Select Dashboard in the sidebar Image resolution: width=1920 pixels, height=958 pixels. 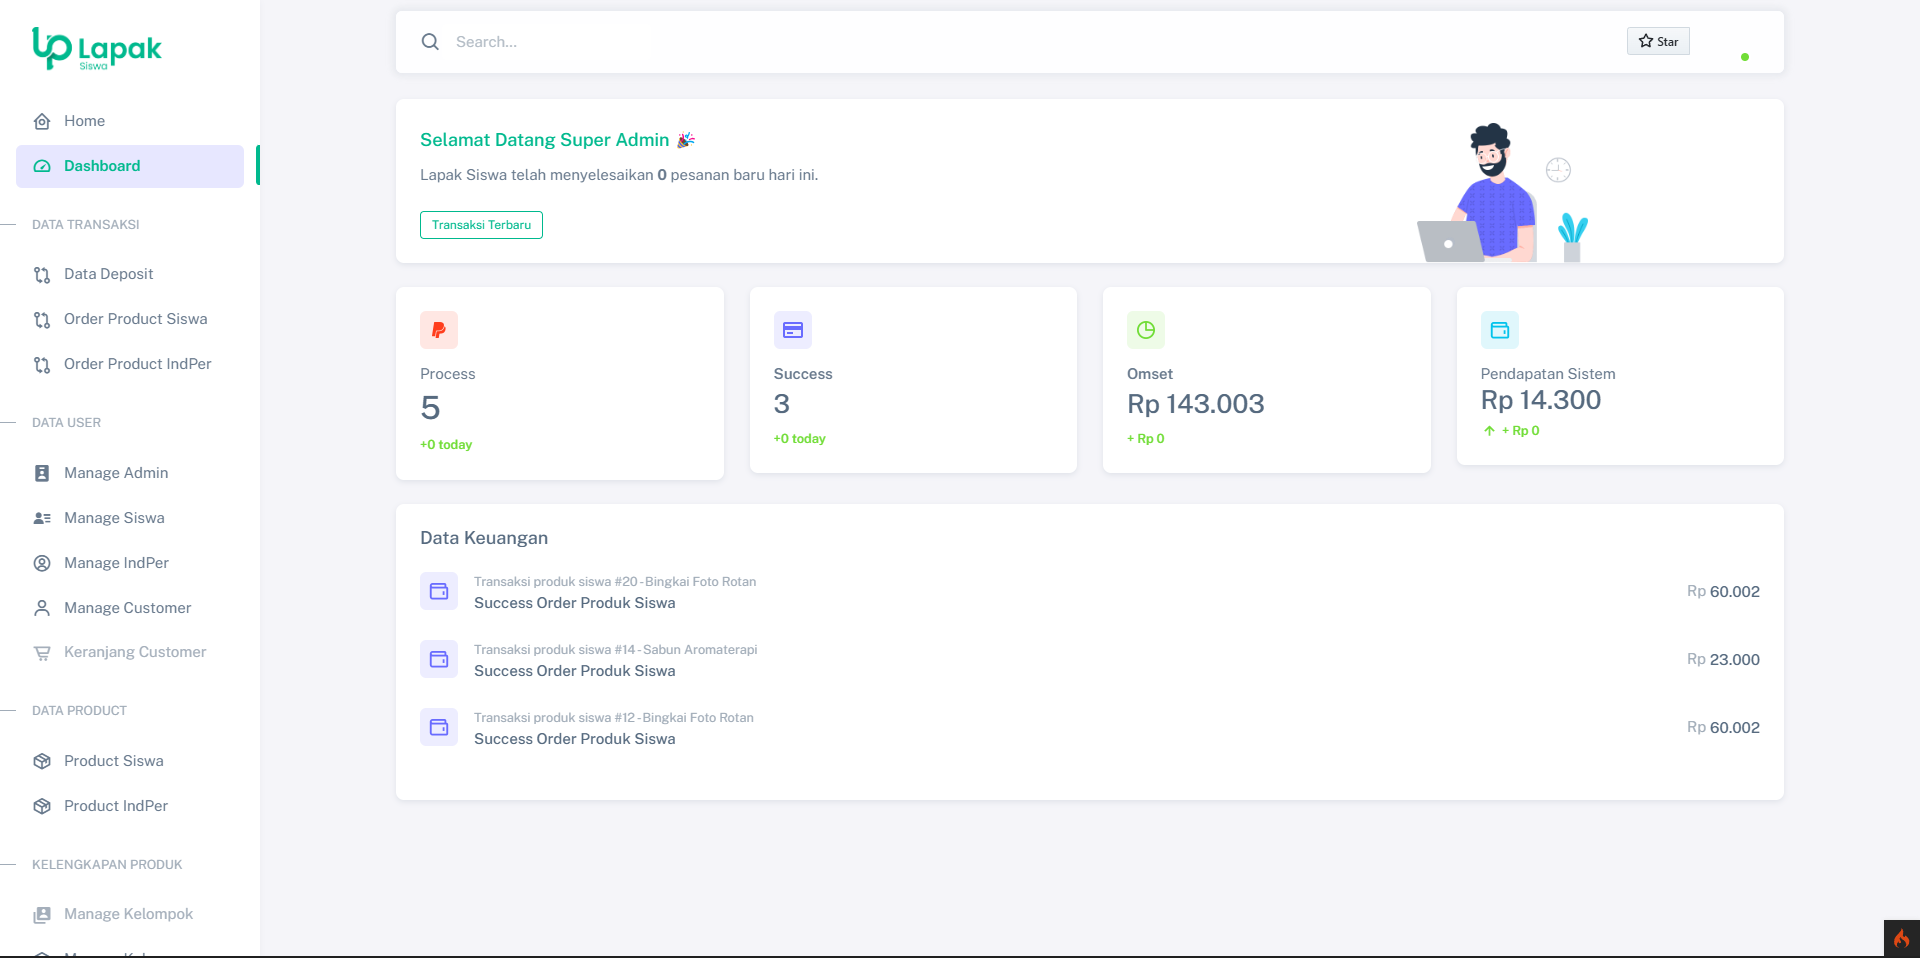point(102,166)
